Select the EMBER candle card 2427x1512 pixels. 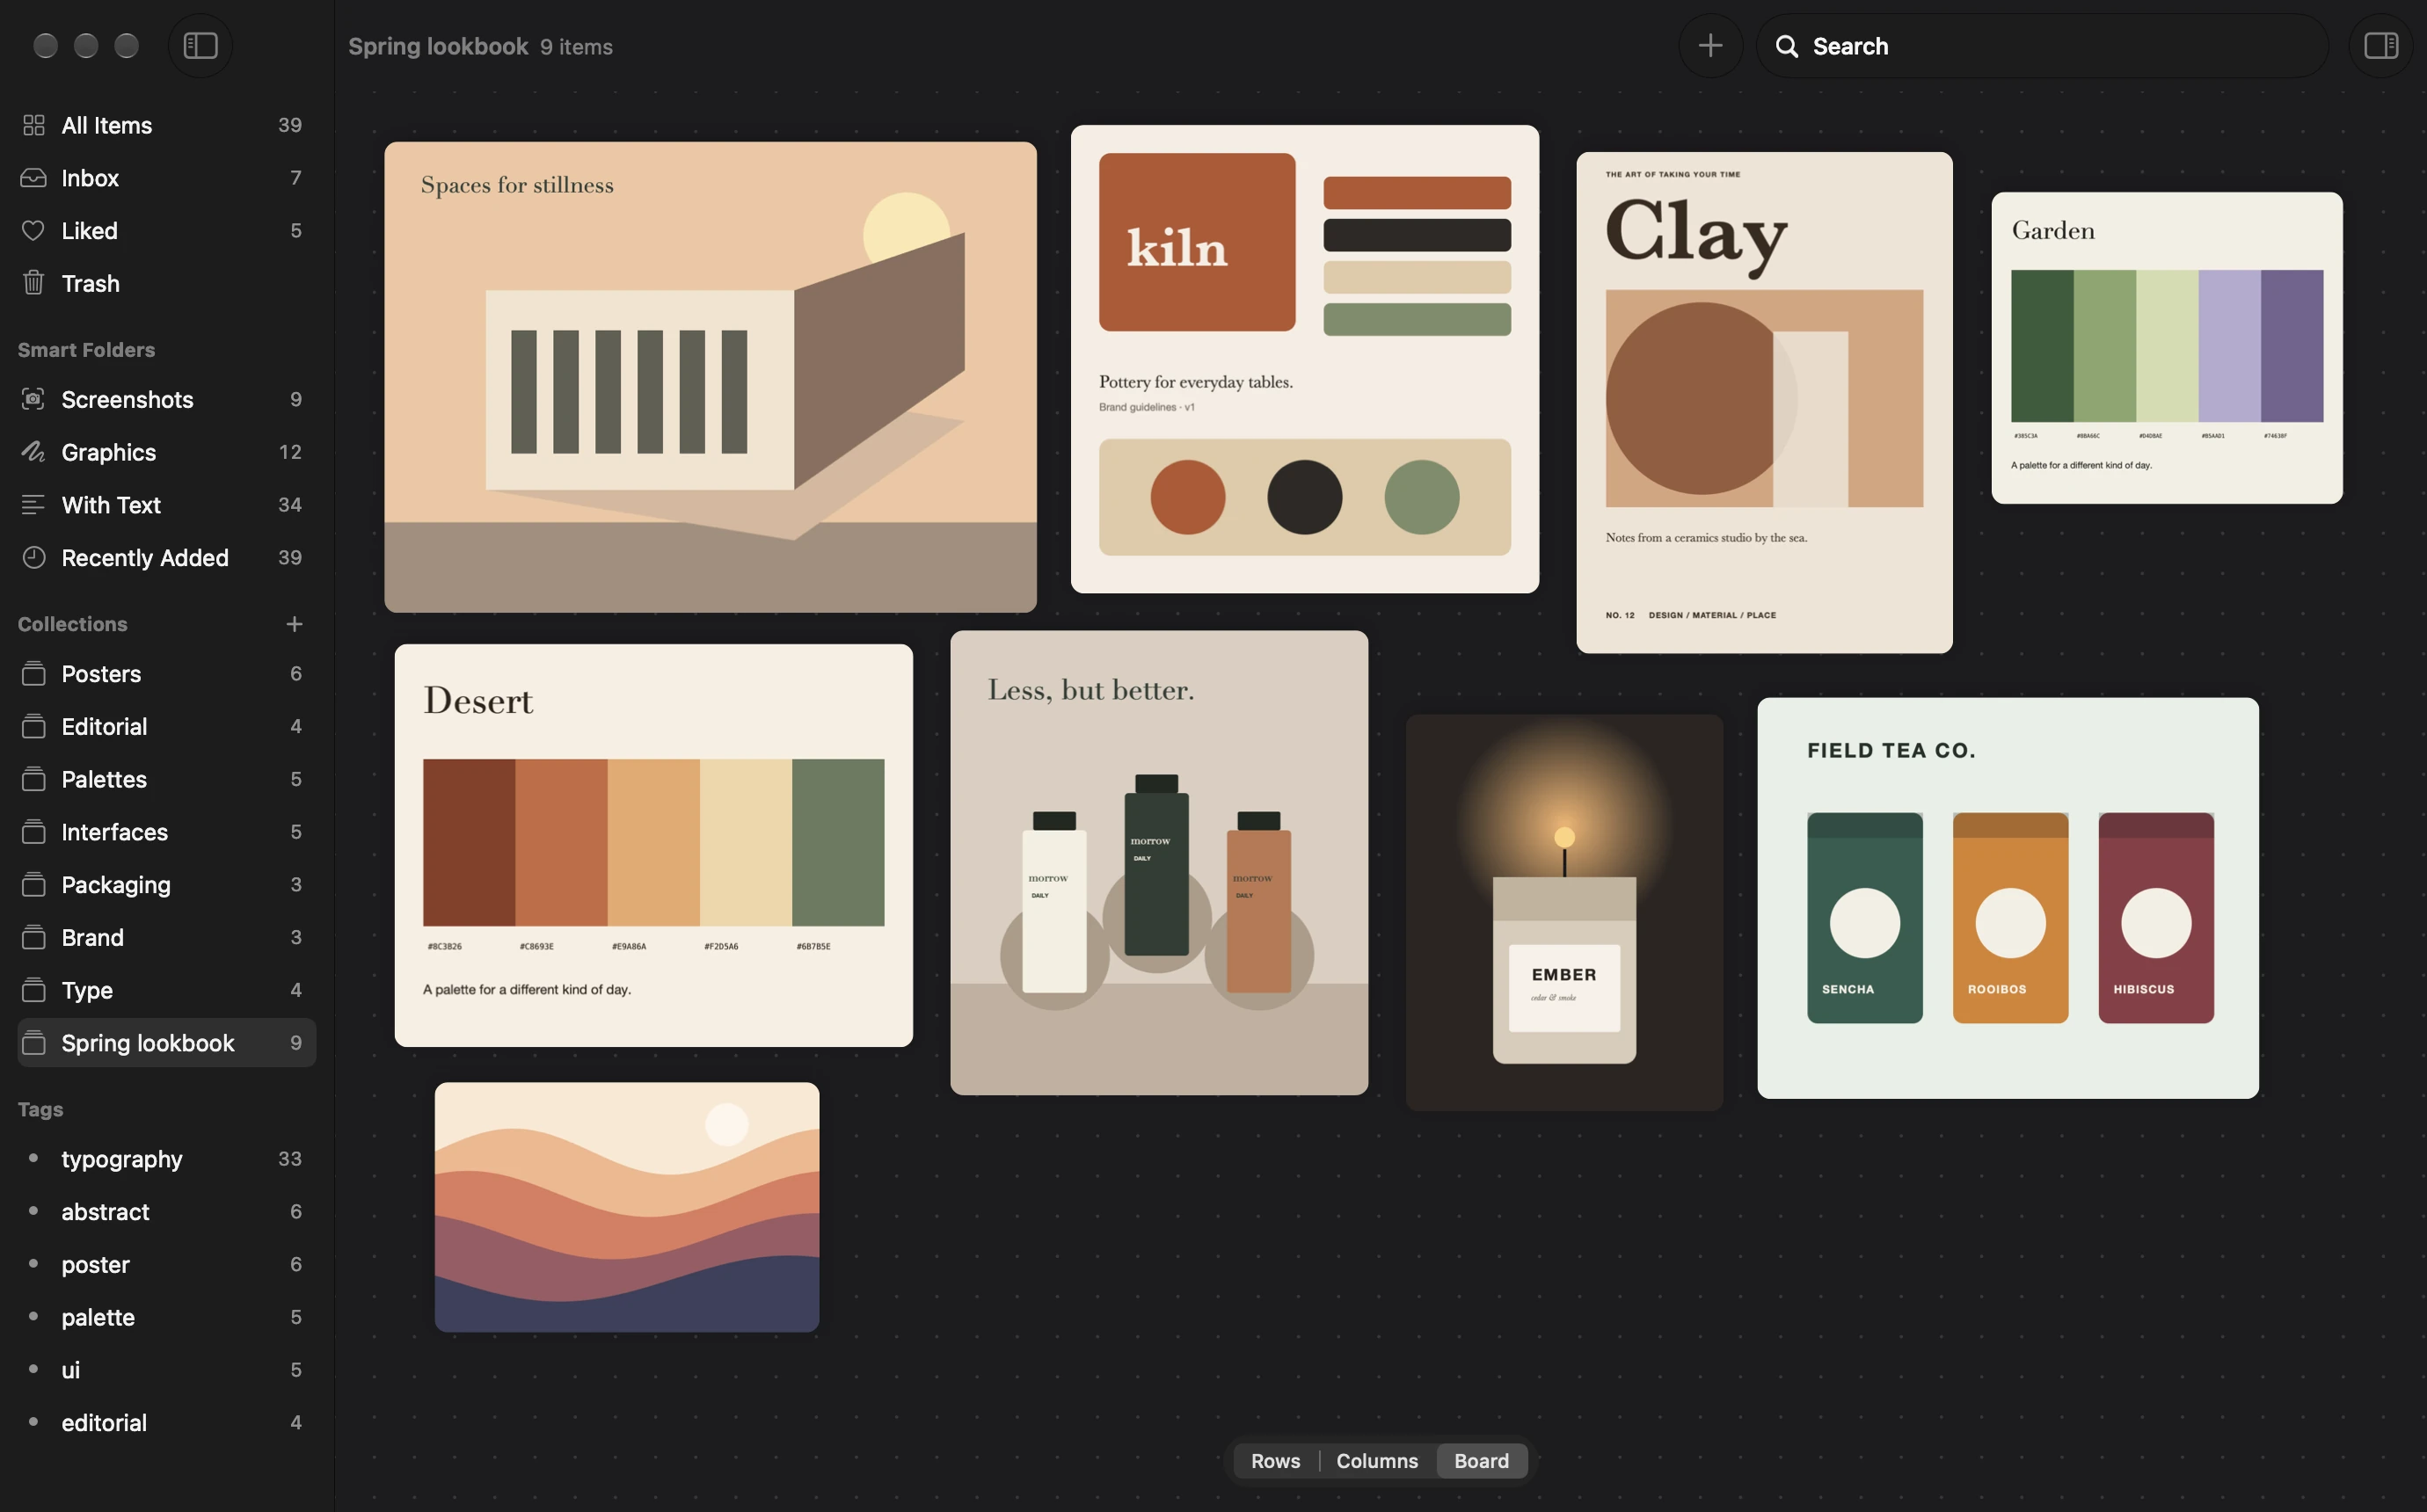click(1564, 912)
